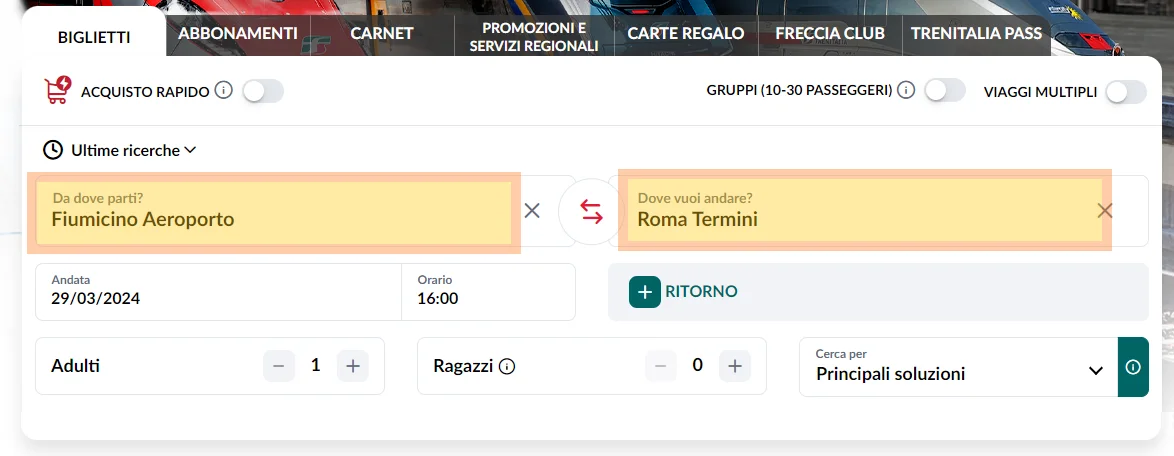Click the clock icon for Ultime ricerche
The width and height of the screenshot is (1174, 456).
(x=53, y=150)
